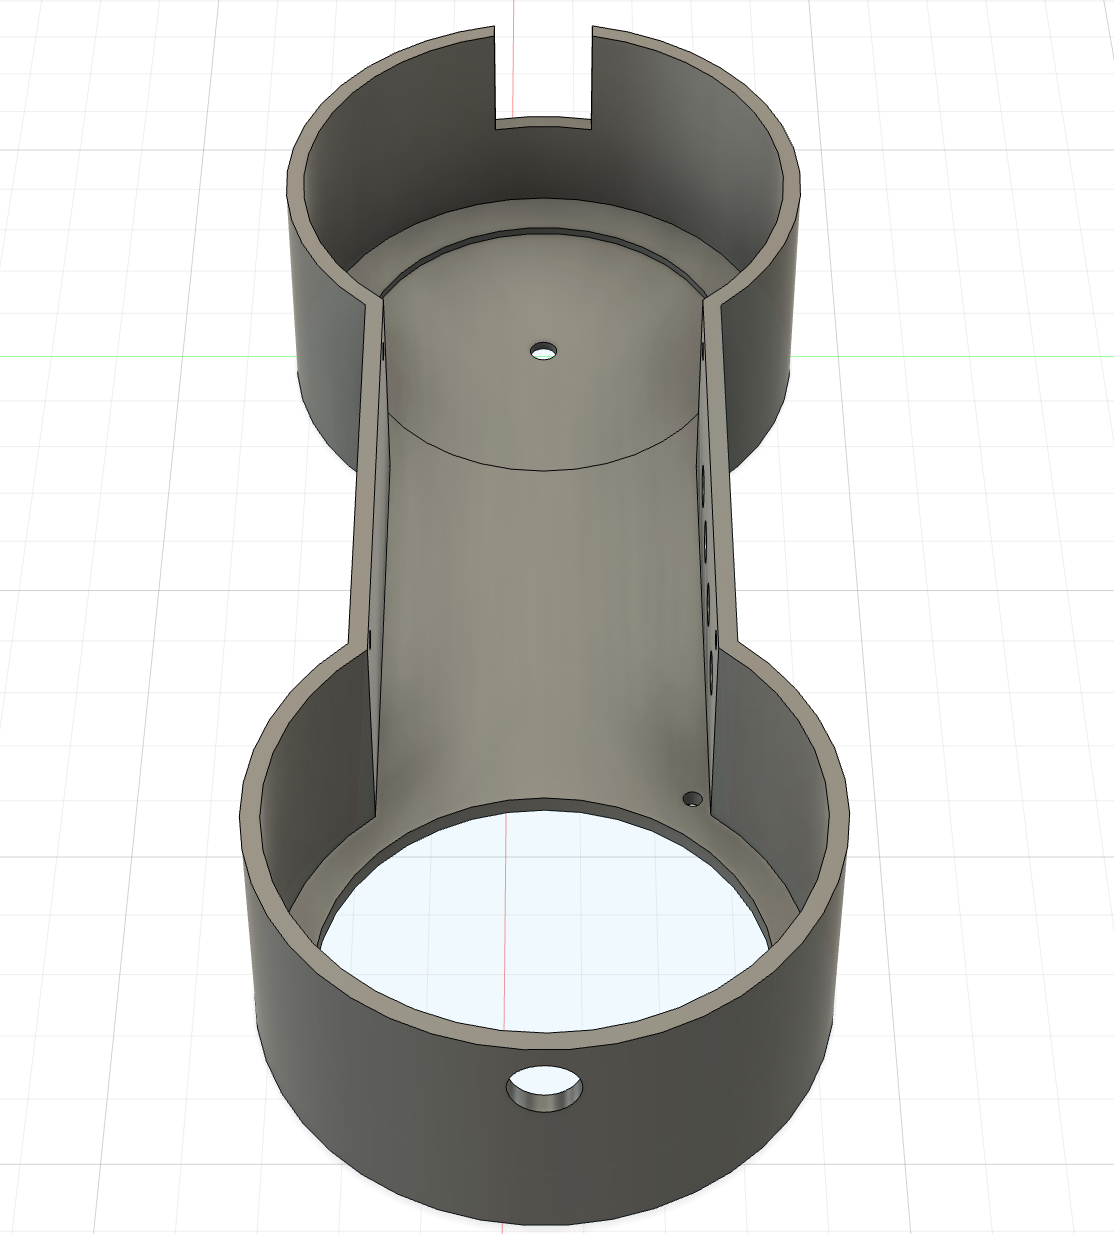The image size is (1114, 1234).
Task: Click the rectangular notch bottom edge at top
Action: pos(545,124)
